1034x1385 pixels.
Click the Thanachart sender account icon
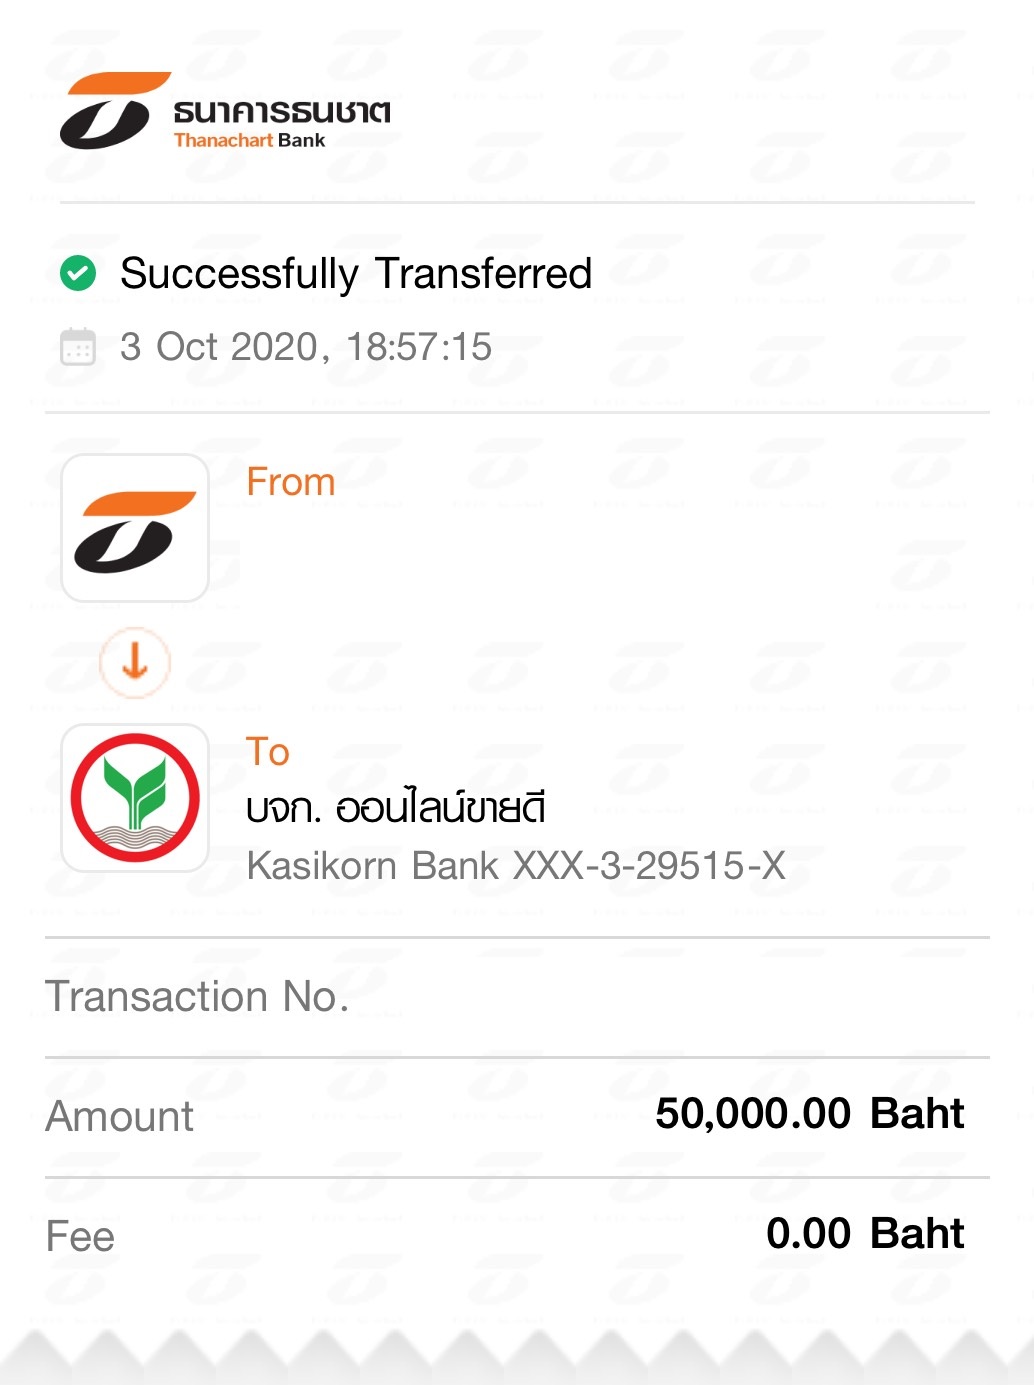click(x=135, y=528)
